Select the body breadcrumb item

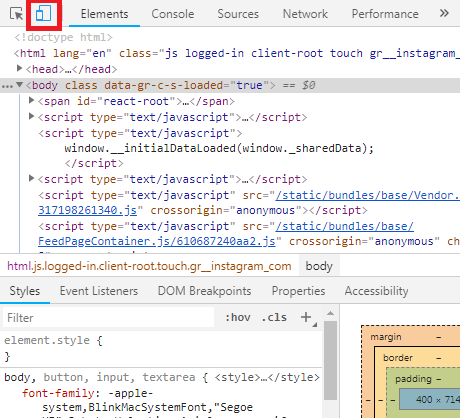[x=319, y=266]
